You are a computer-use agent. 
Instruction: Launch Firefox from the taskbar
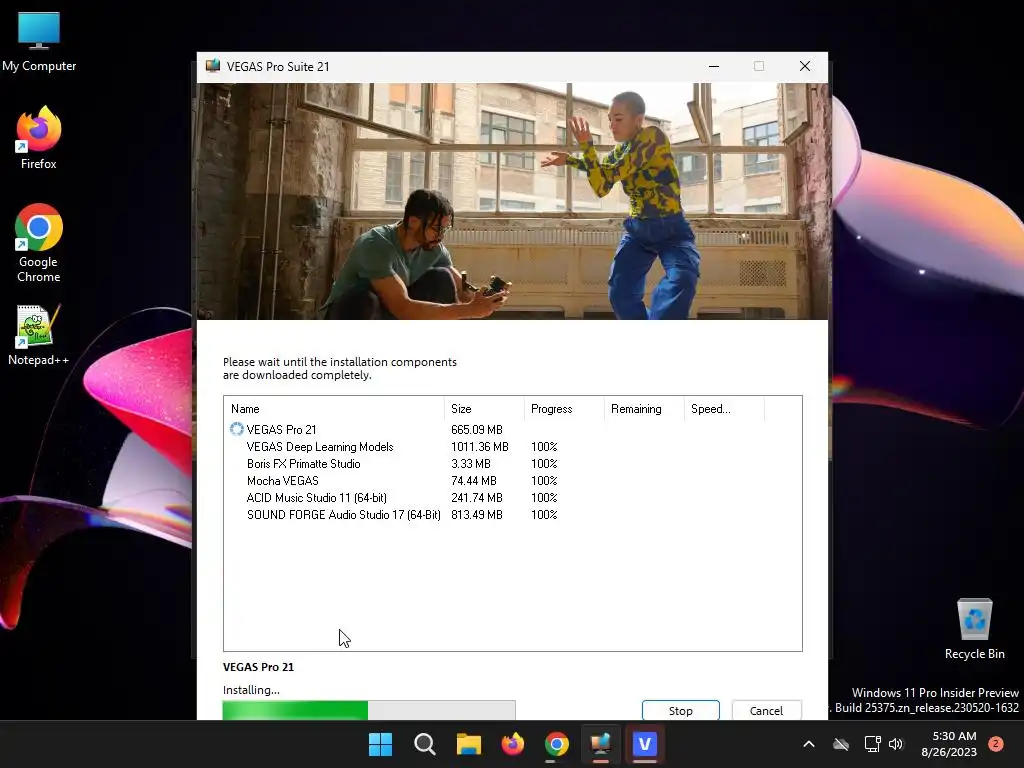(513, 744)
